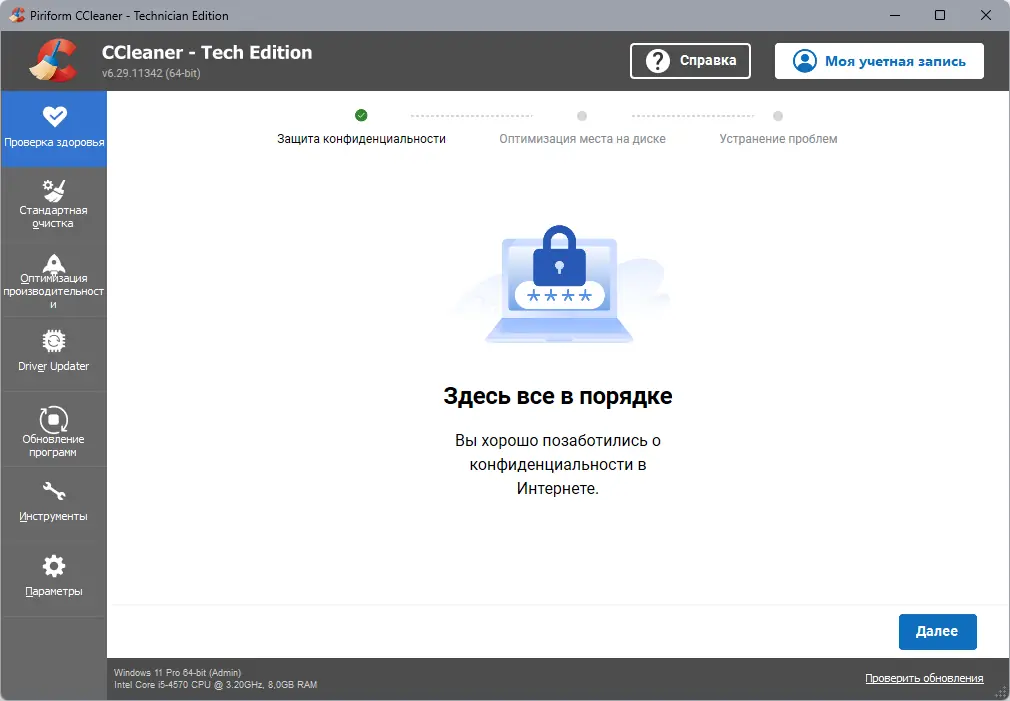Click the Здесь все в порядке heading
This screenshot has height=701, width=1010.
558,396
